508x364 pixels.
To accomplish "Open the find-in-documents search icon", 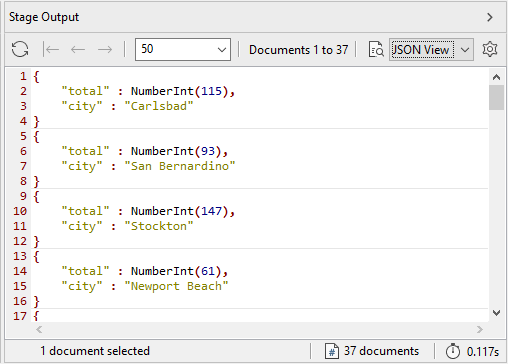I will pyautogui.click(x=376, y=50).
